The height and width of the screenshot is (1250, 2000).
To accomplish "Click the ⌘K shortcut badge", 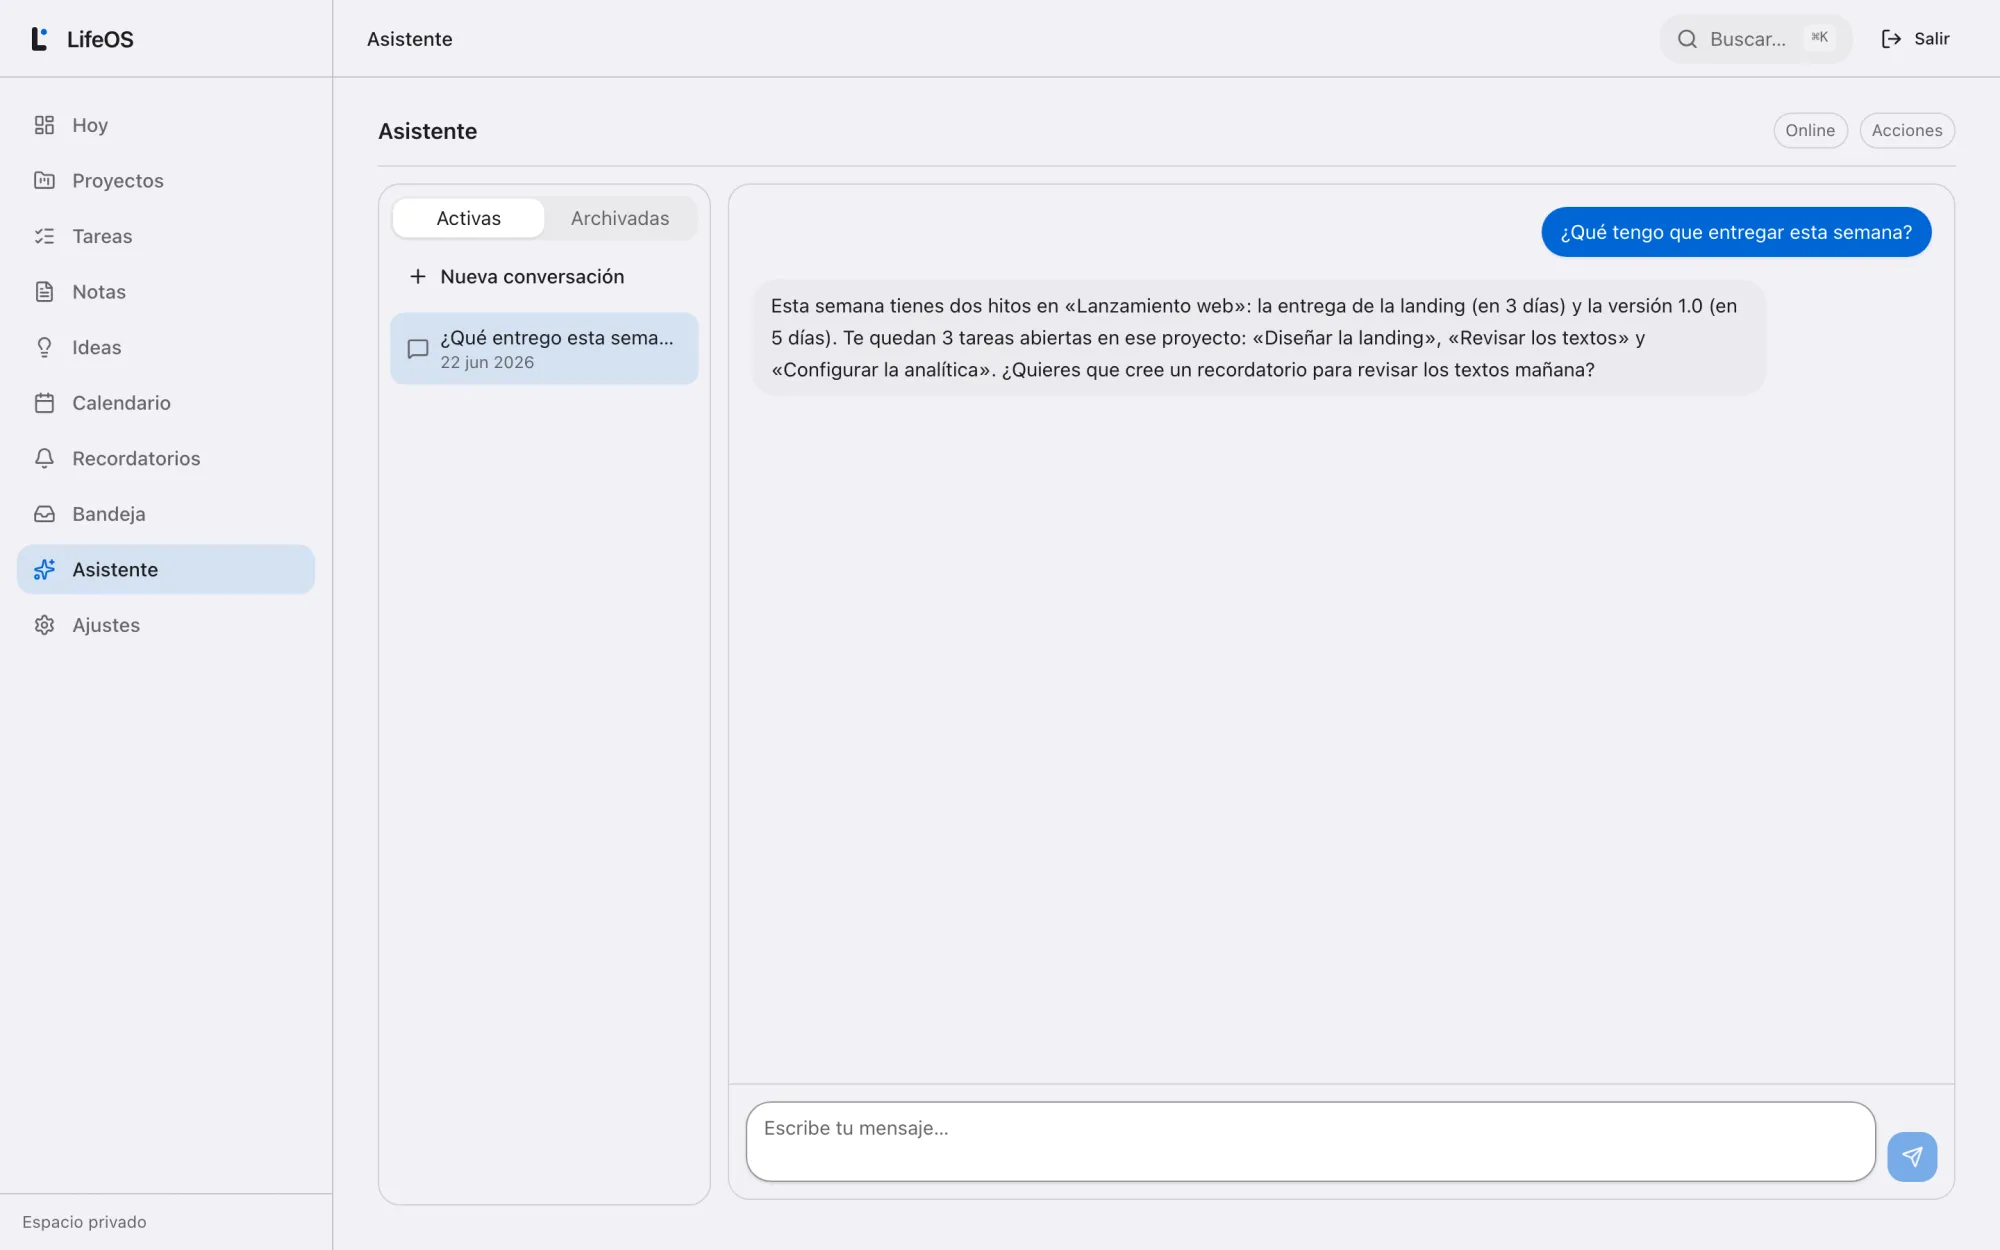I will [1819, 38].
